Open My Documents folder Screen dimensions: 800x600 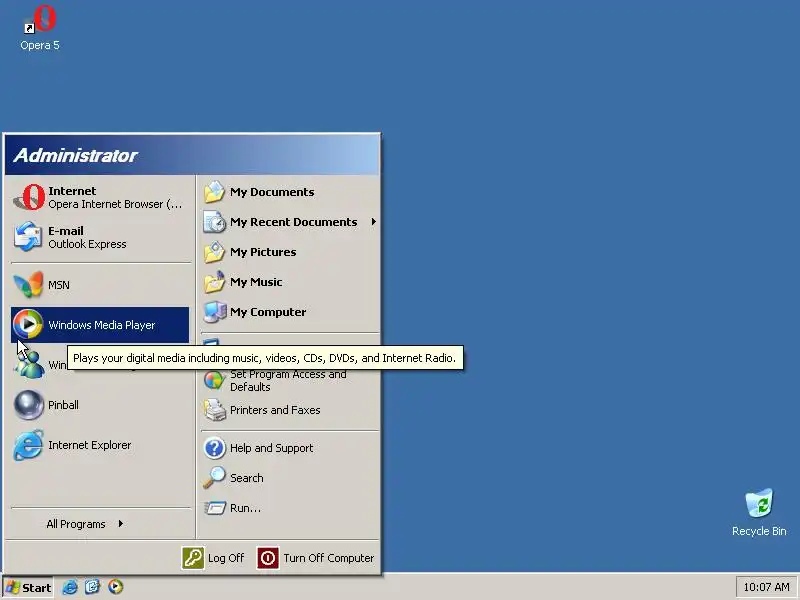point(290,192)
